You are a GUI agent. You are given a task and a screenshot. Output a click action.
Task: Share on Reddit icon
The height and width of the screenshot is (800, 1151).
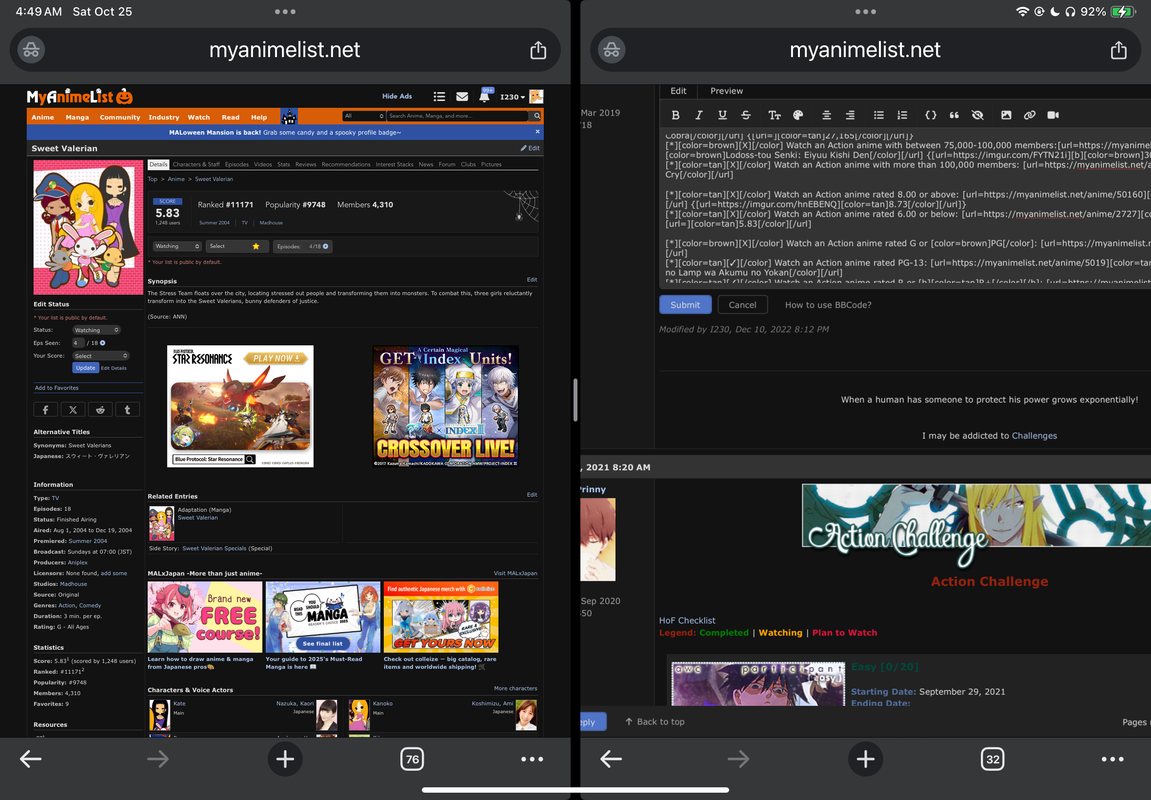click(x=100, y=410)
